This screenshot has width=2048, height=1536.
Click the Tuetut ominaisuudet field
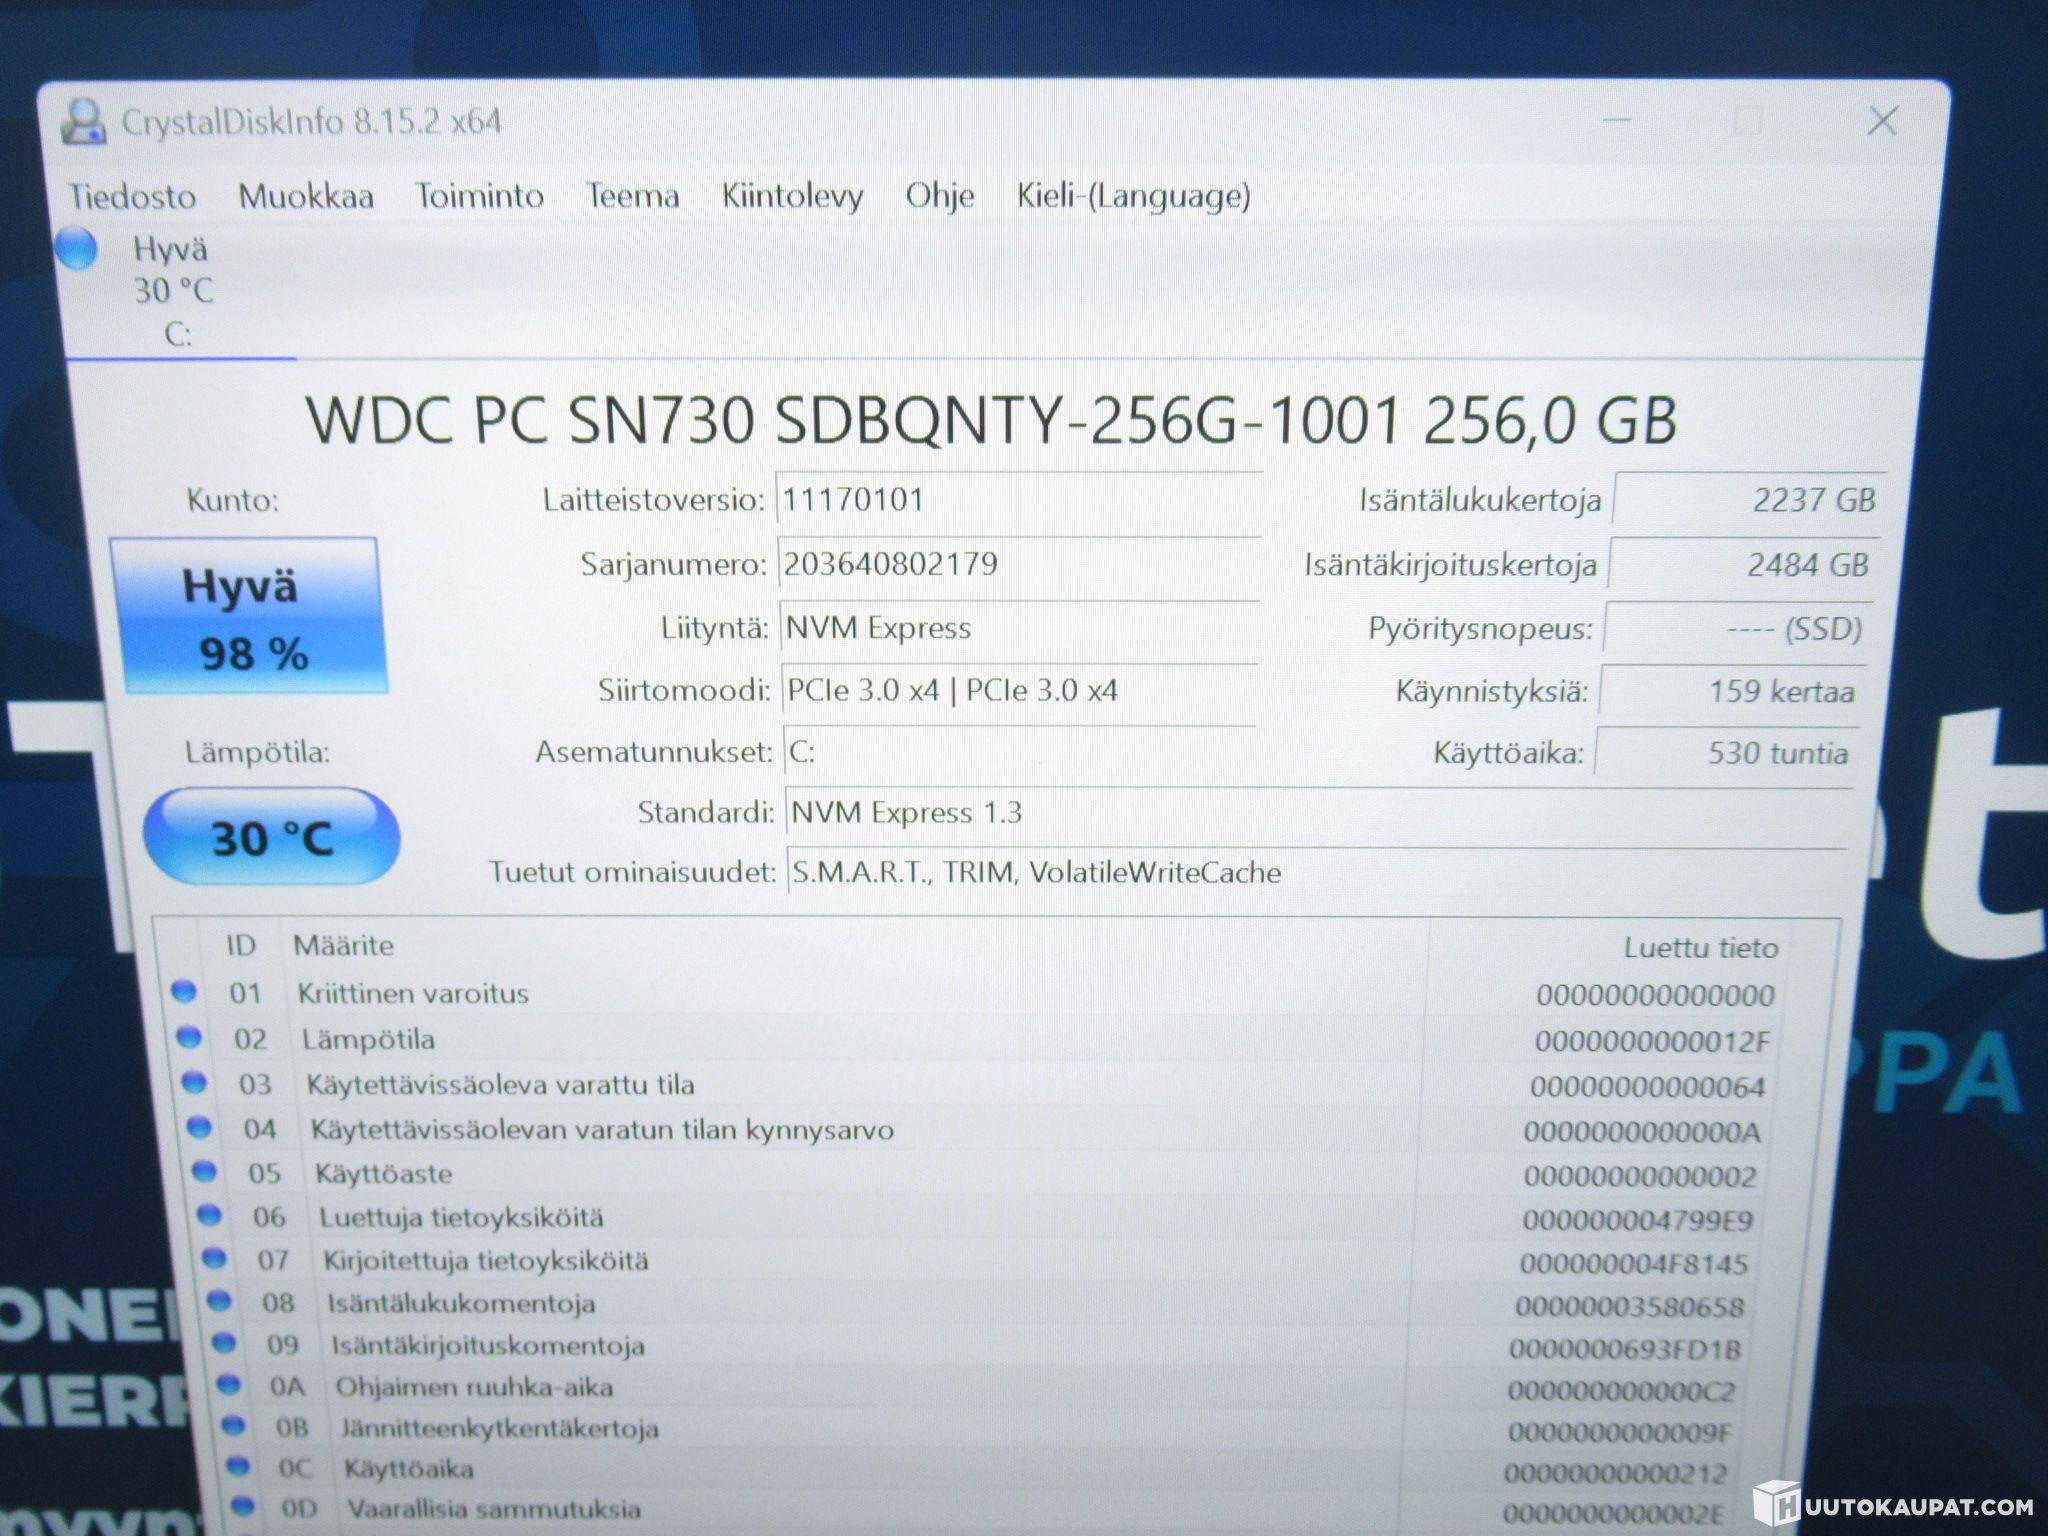[x=1316, y=872]
